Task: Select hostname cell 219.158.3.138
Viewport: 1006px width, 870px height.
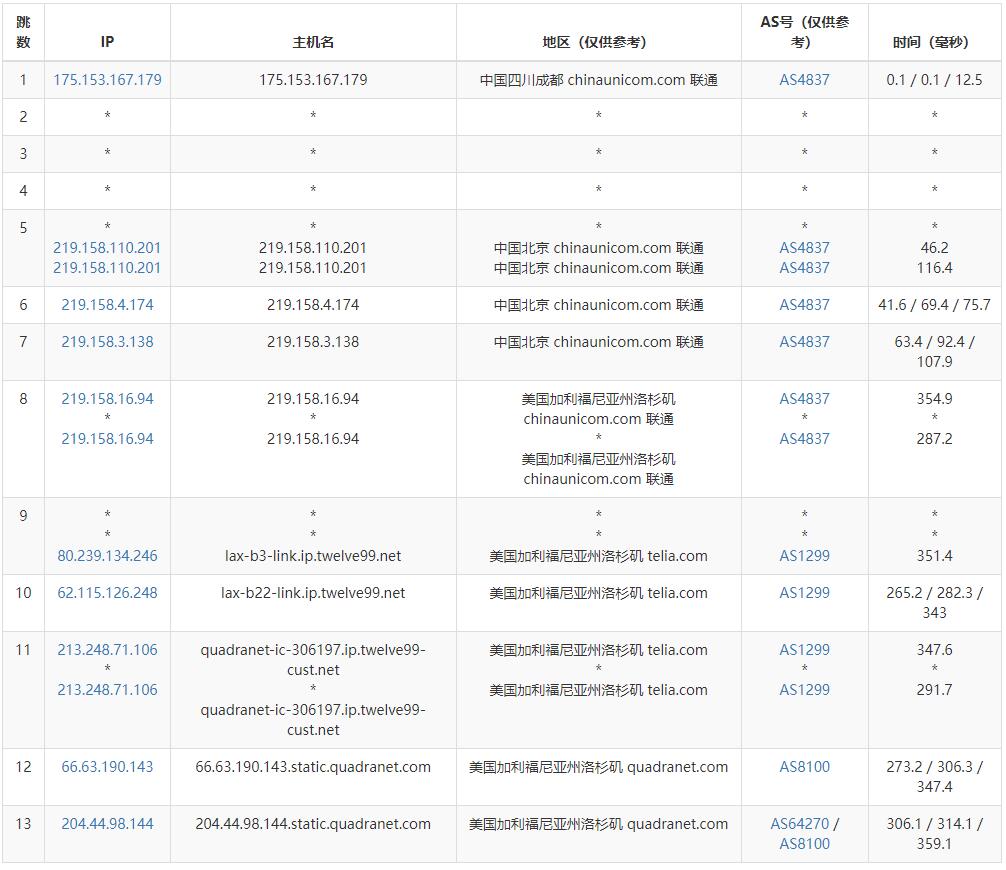Action: pyautogui.click(x=313, y=342)
